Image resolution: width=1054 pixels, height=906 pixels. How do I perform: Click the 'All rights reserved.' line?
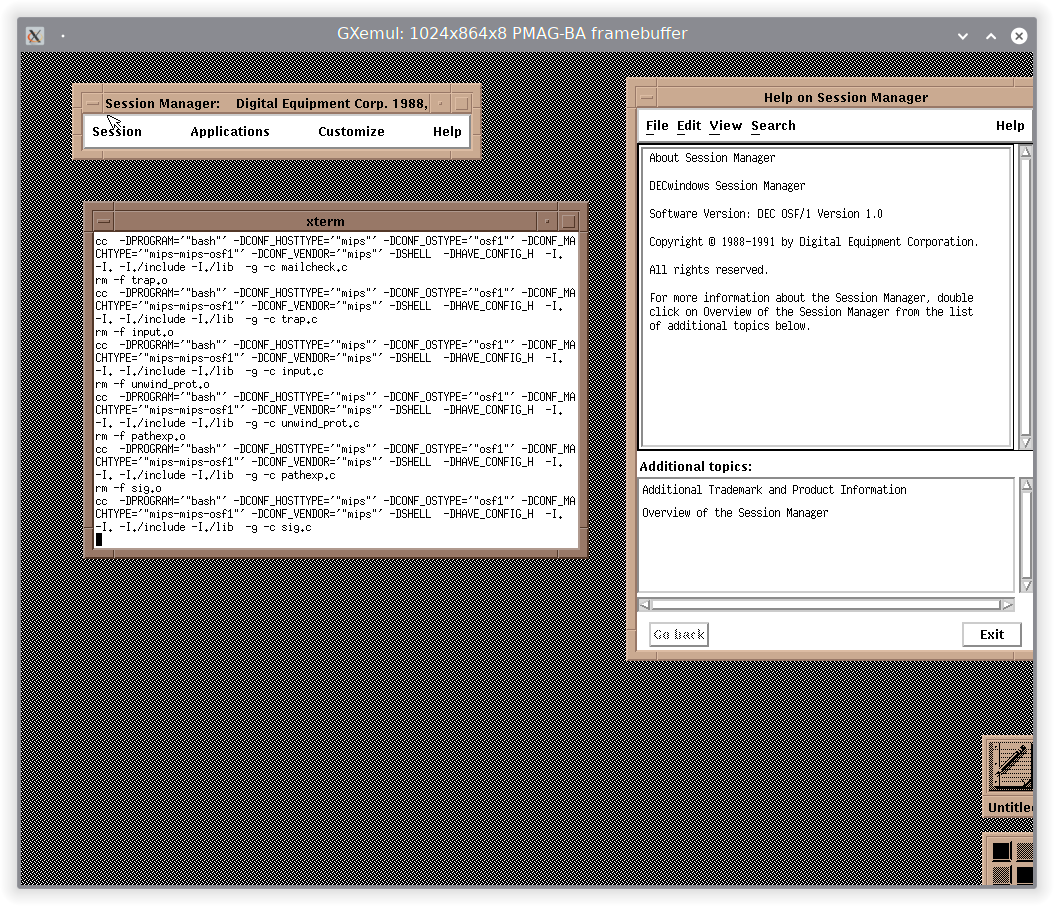(708, 270)
